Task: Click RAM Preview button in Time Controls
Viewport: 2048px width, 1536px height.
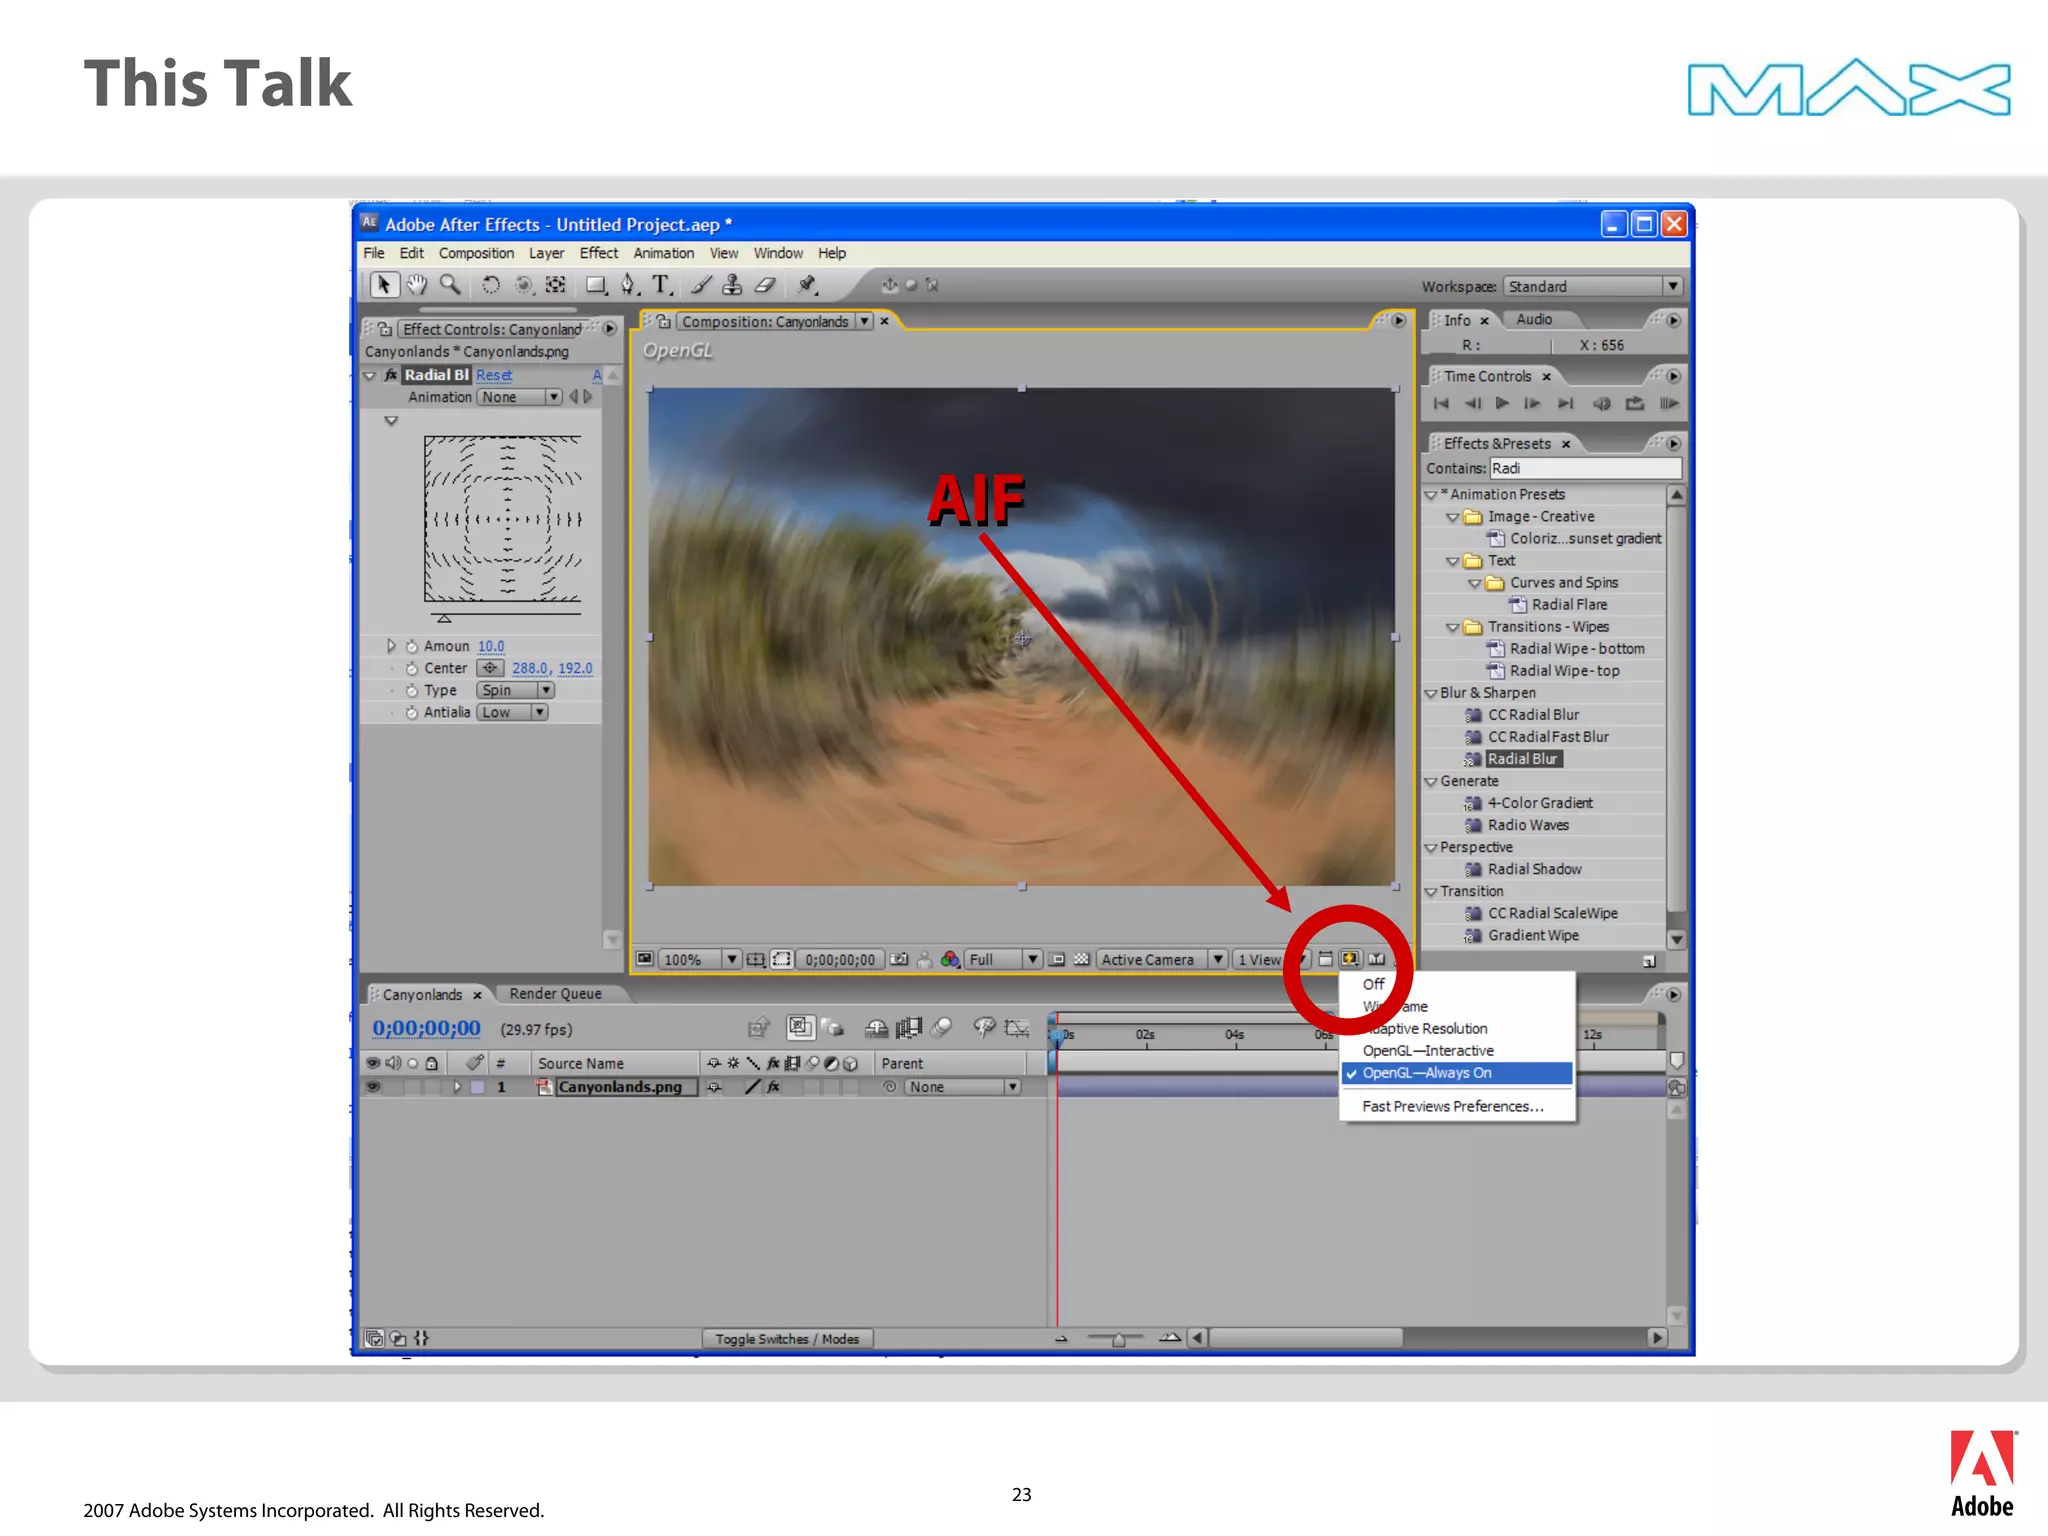Action: point(1668,404)
